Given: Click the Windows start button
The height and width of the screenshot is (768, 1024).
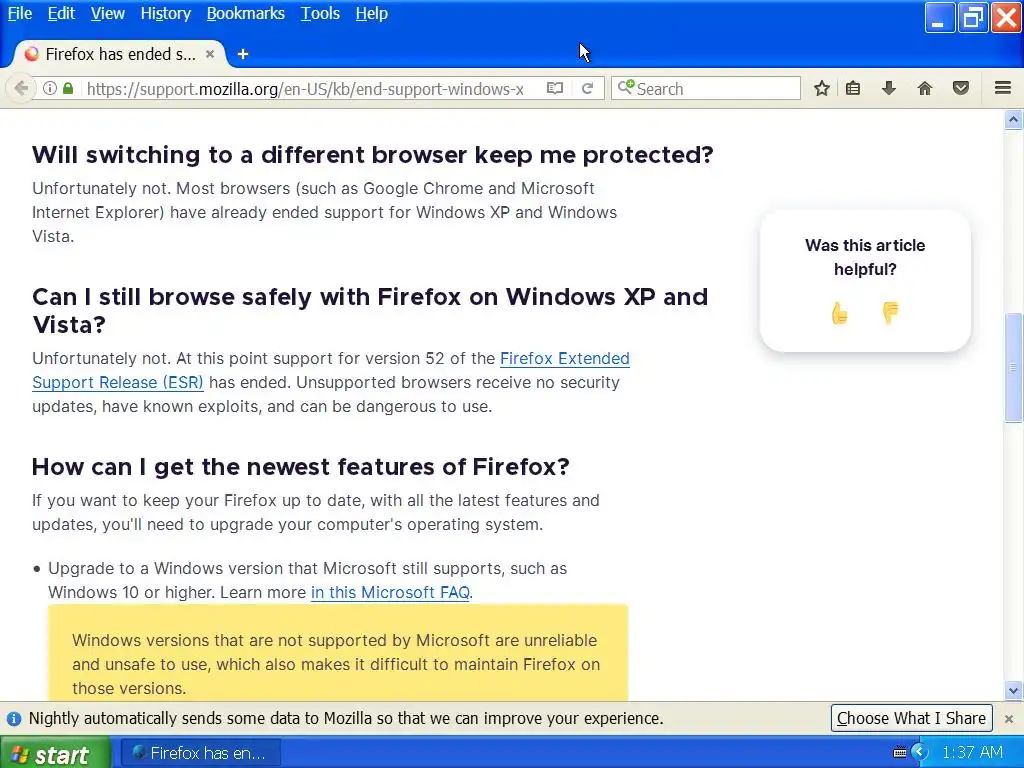Looking at the screenshot, I should click(x=55, y=752).
